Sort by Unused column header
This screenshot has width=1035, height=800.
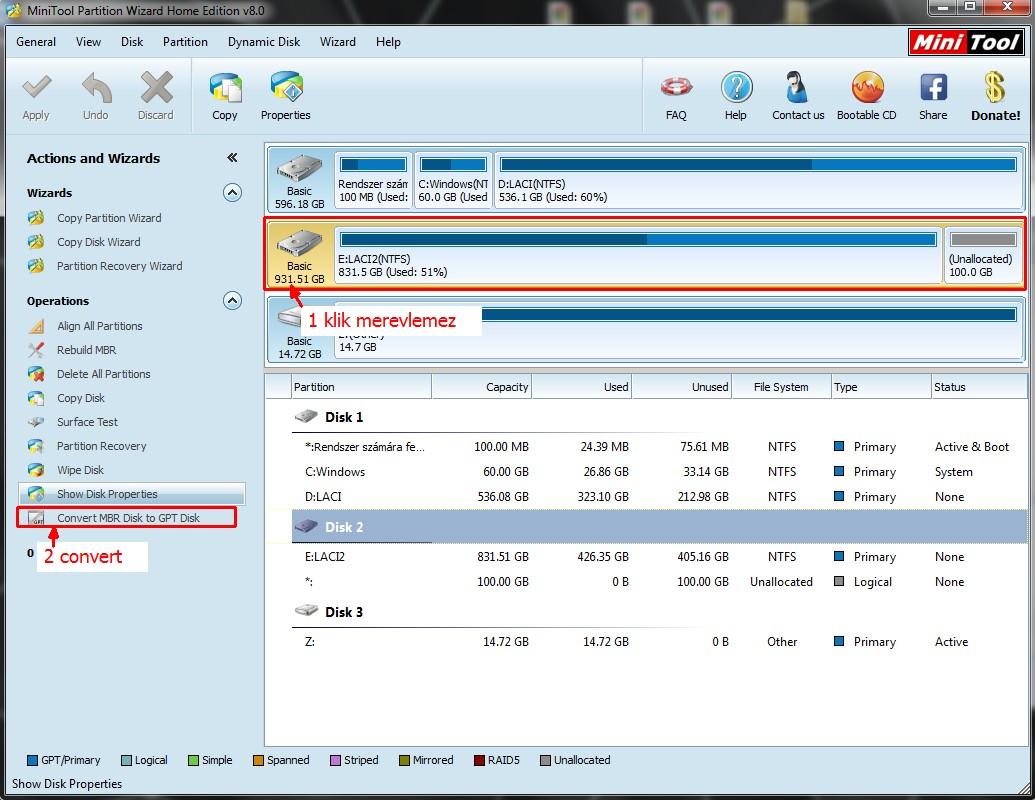pos(682,387)
